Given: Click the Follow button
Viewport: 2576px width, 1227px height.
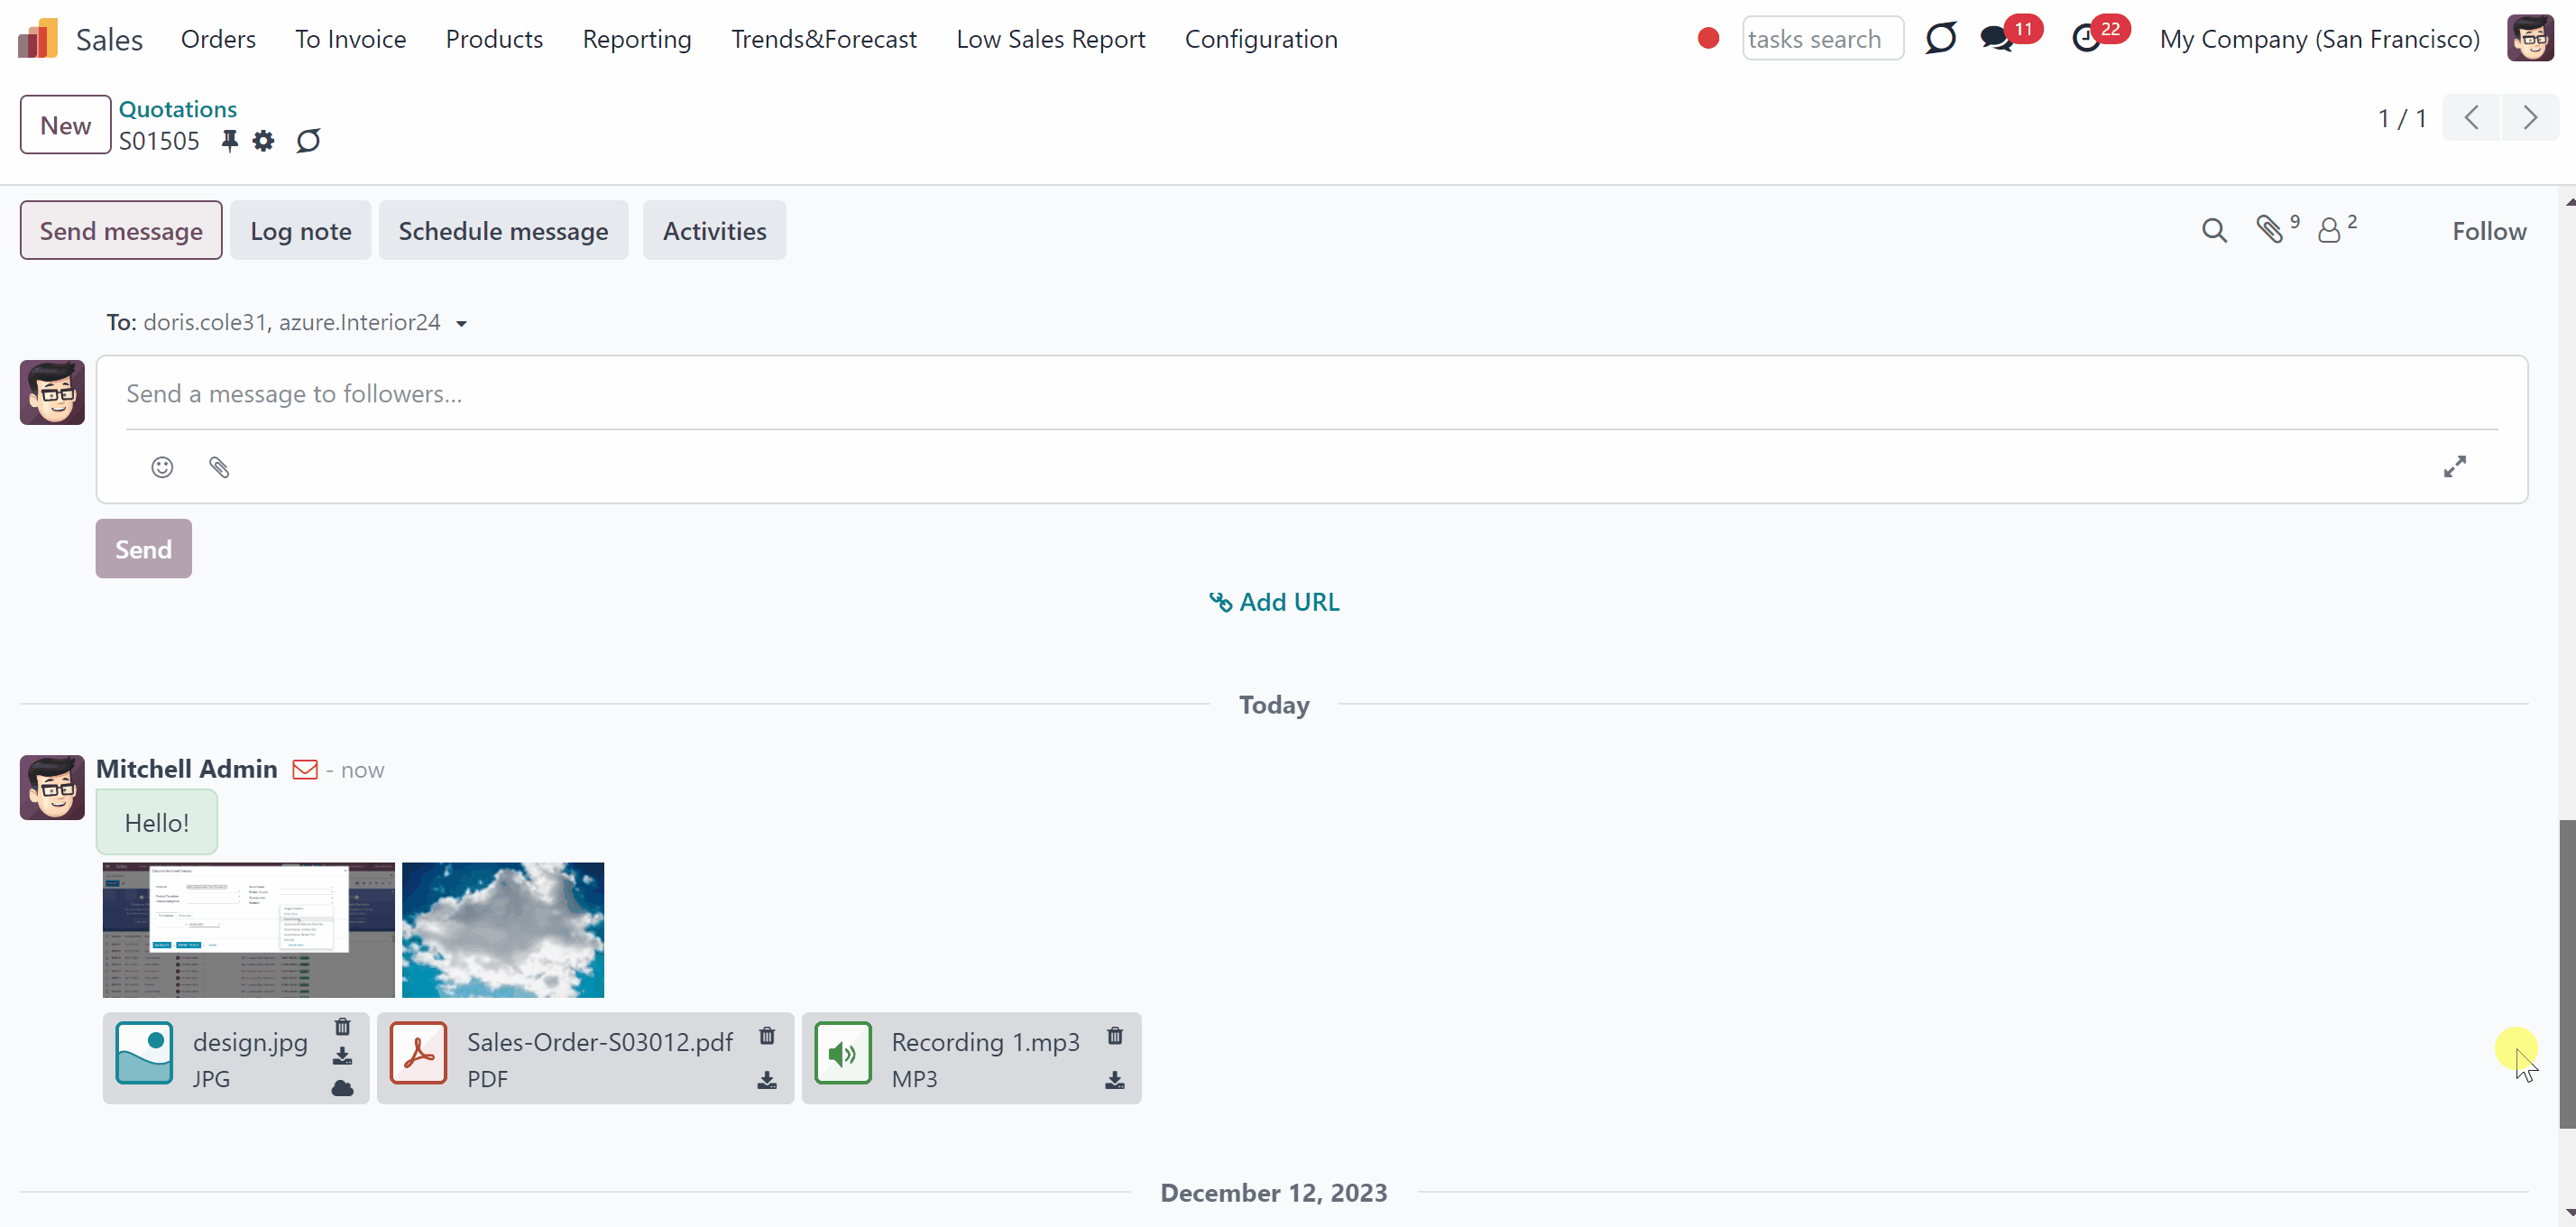Looking at the screenshot, I should point(2489,231).
